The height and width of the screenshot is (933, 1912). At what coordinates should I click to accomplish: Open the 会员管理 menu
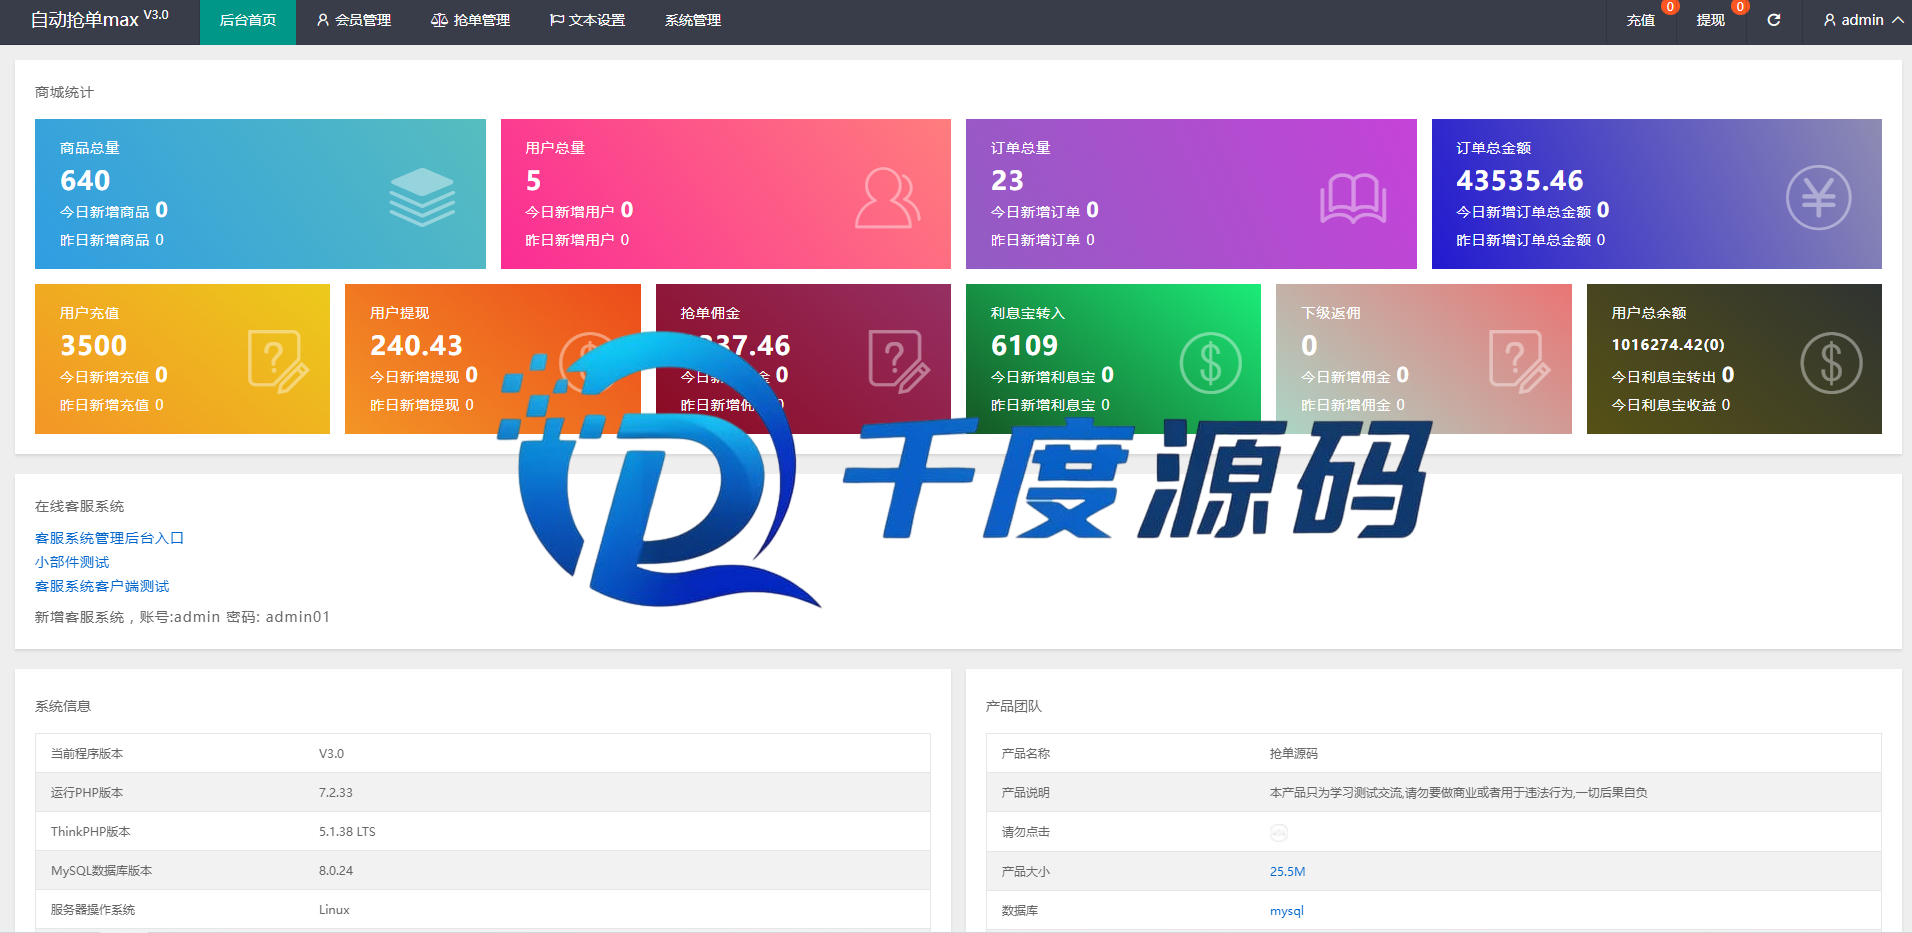353,21
